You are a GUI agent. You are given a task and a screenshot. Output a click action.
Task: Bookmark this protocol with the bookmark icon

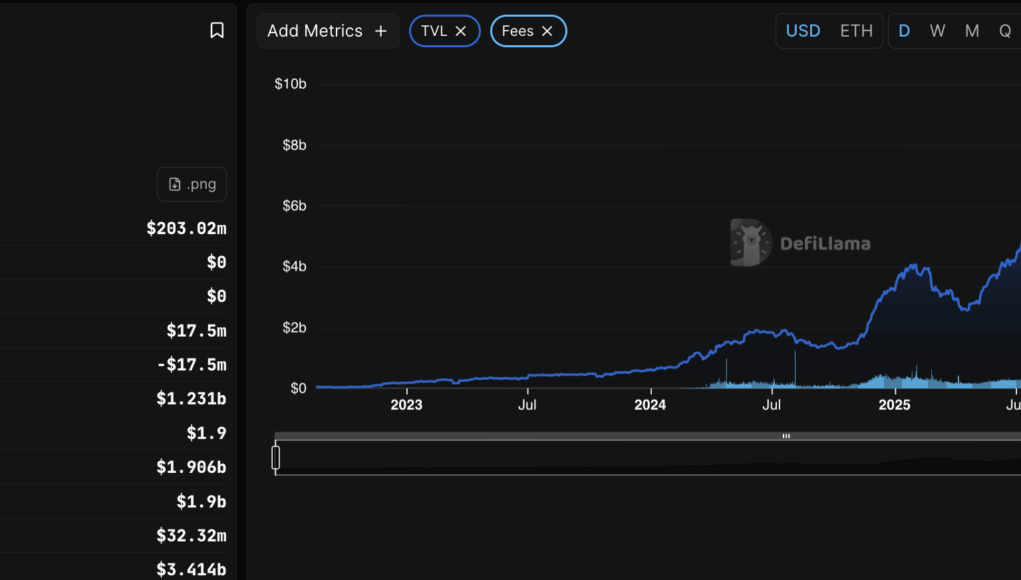(x=217, y=30)
